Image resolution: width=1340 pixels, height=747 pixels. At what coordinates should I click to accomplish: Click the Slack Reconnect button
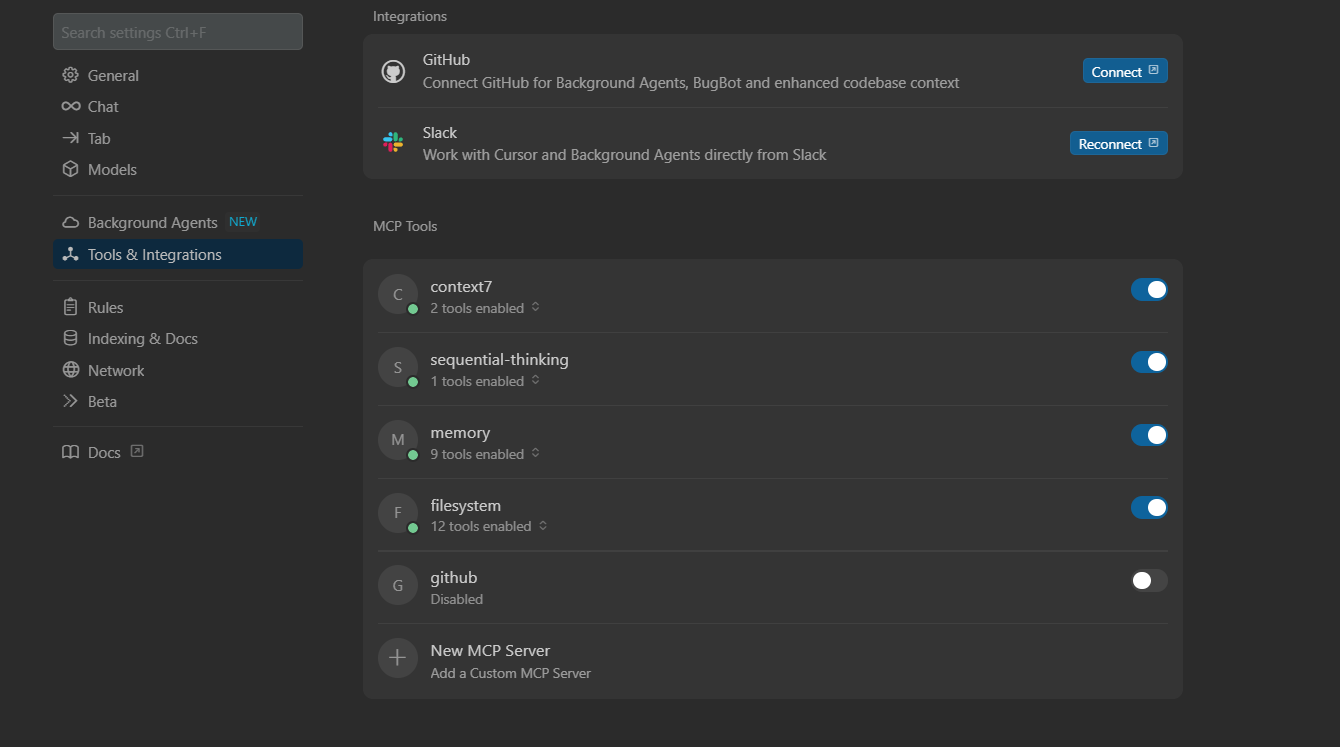pos(1118,143)
